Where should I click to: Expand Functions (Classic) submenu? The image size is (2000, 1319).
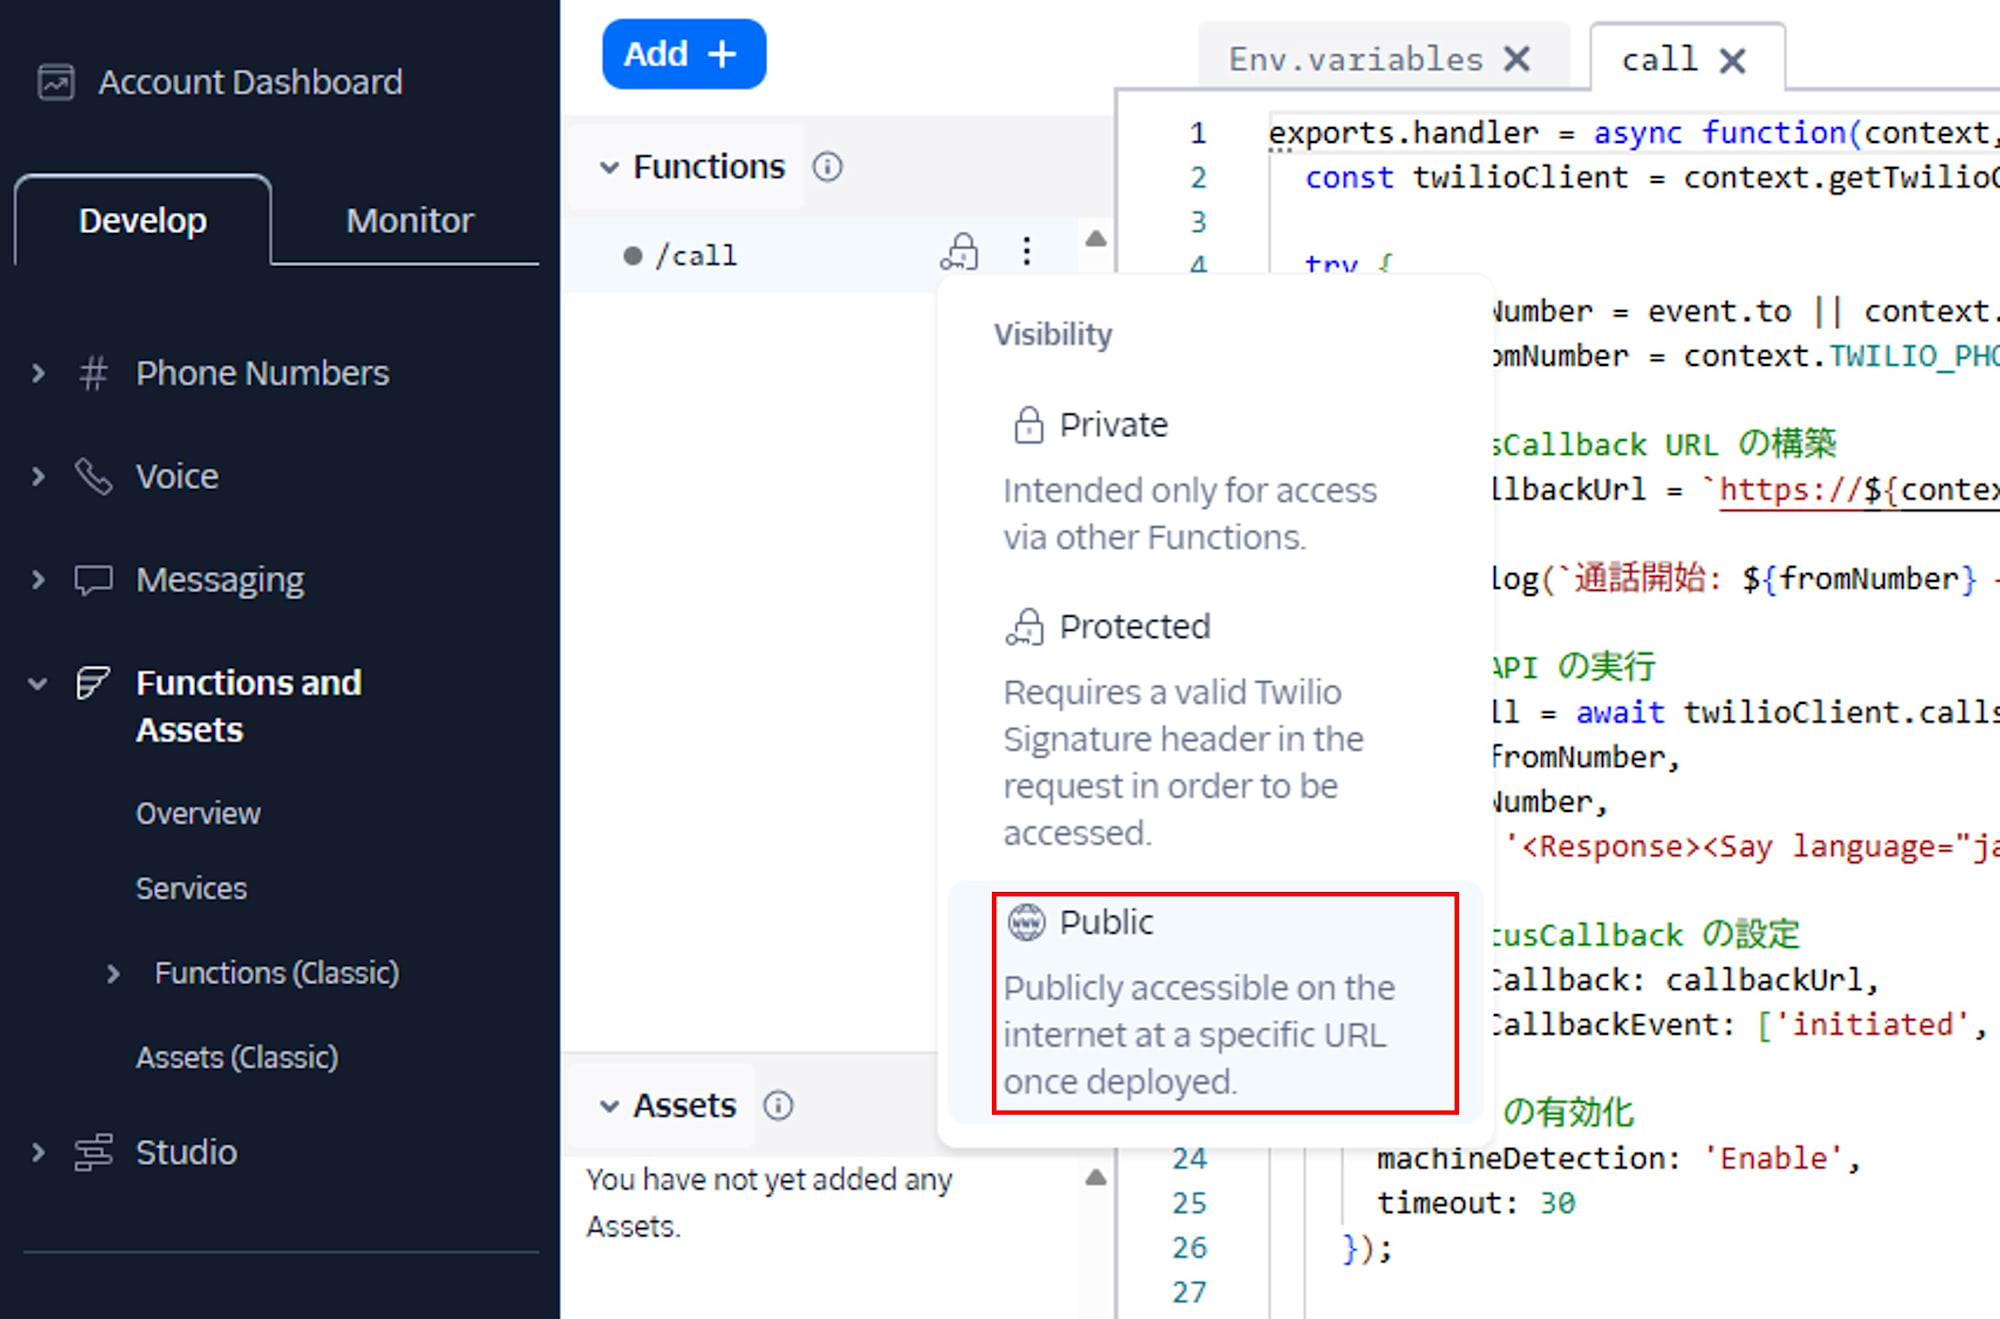(x=113, y=974)
